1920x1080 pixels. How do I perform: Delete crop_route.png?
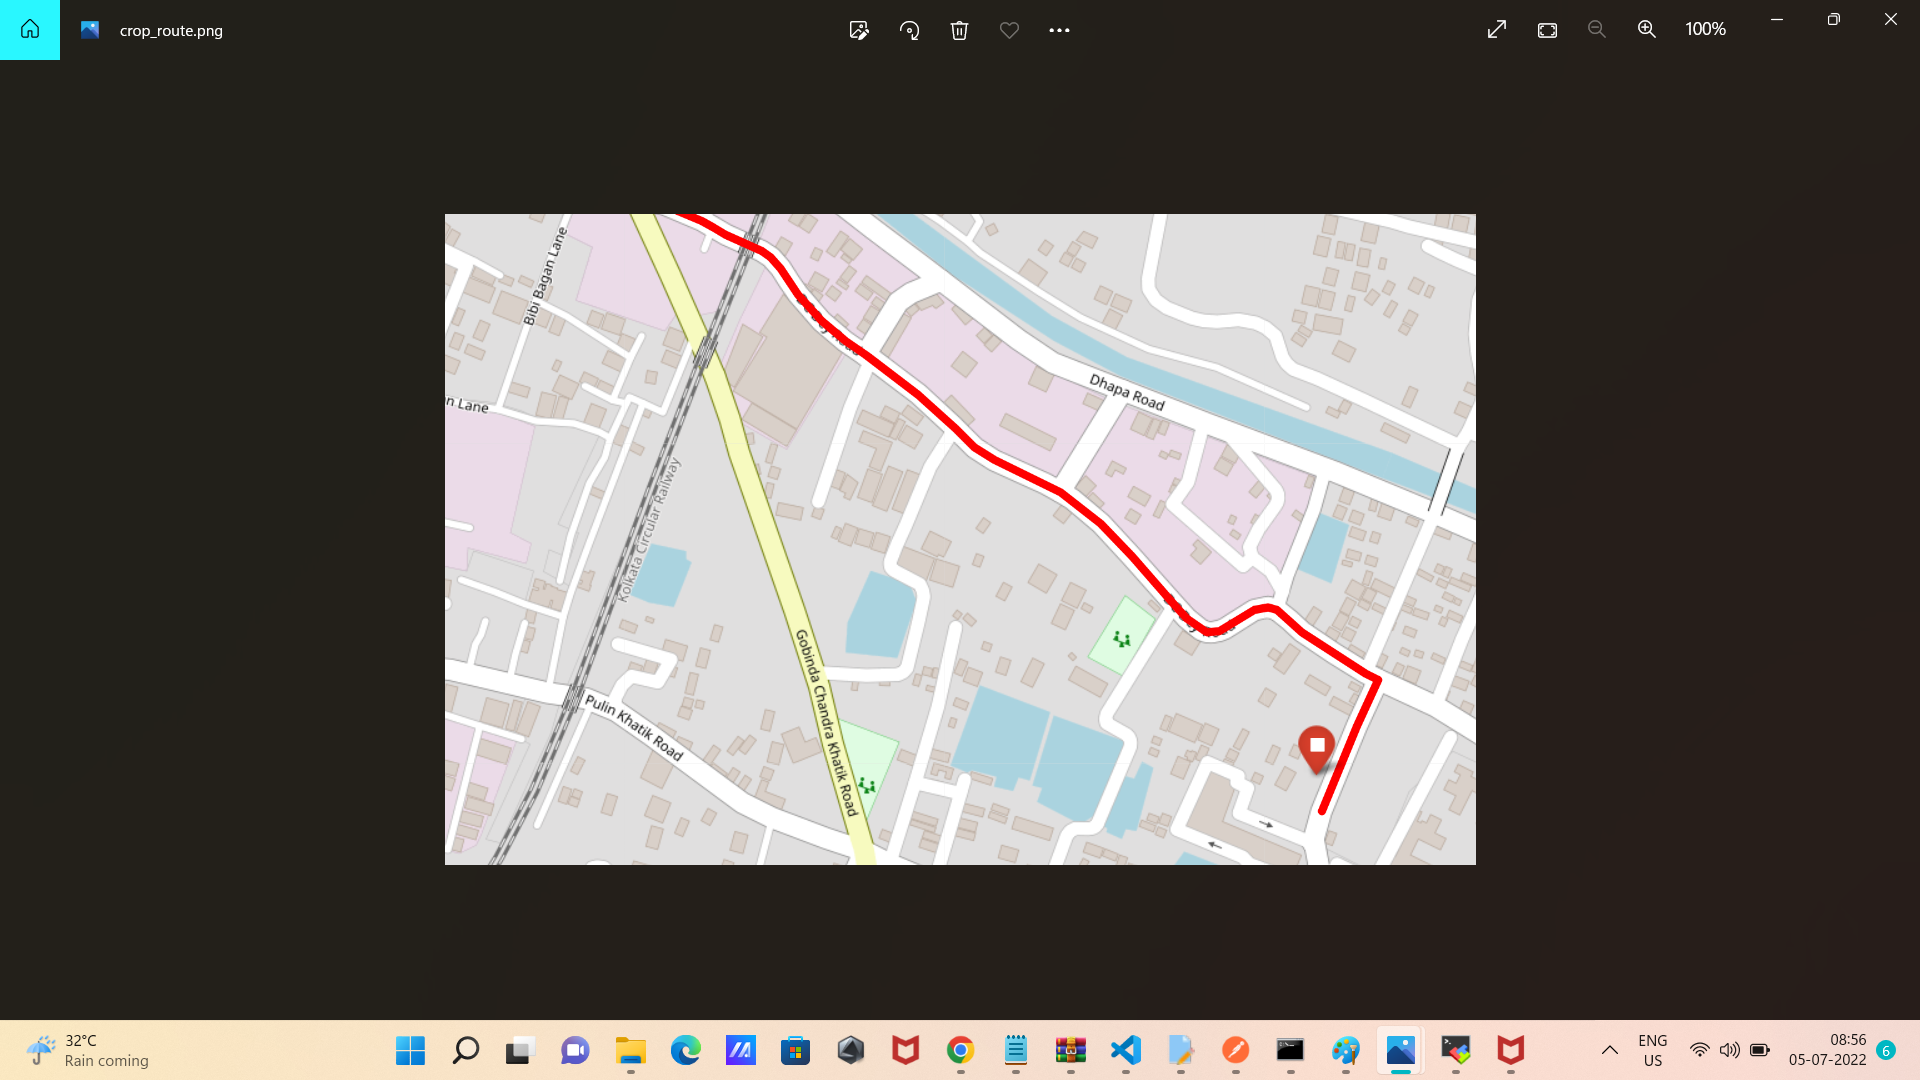click(959, 30)
